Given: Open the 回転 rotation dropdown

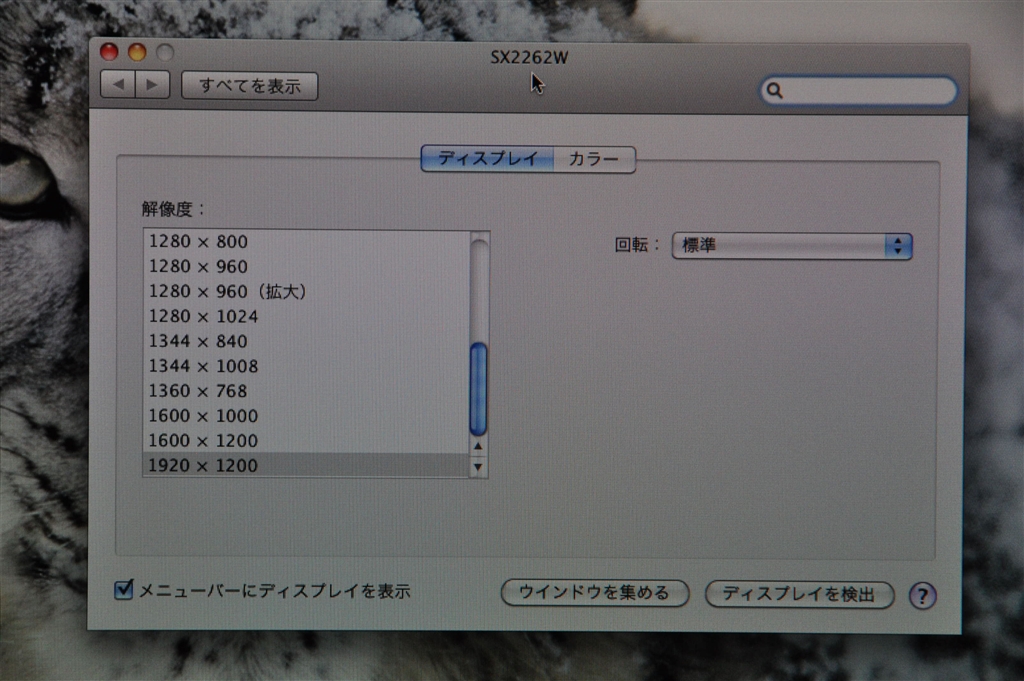Looking at the screenshot, I should point(792,245).
